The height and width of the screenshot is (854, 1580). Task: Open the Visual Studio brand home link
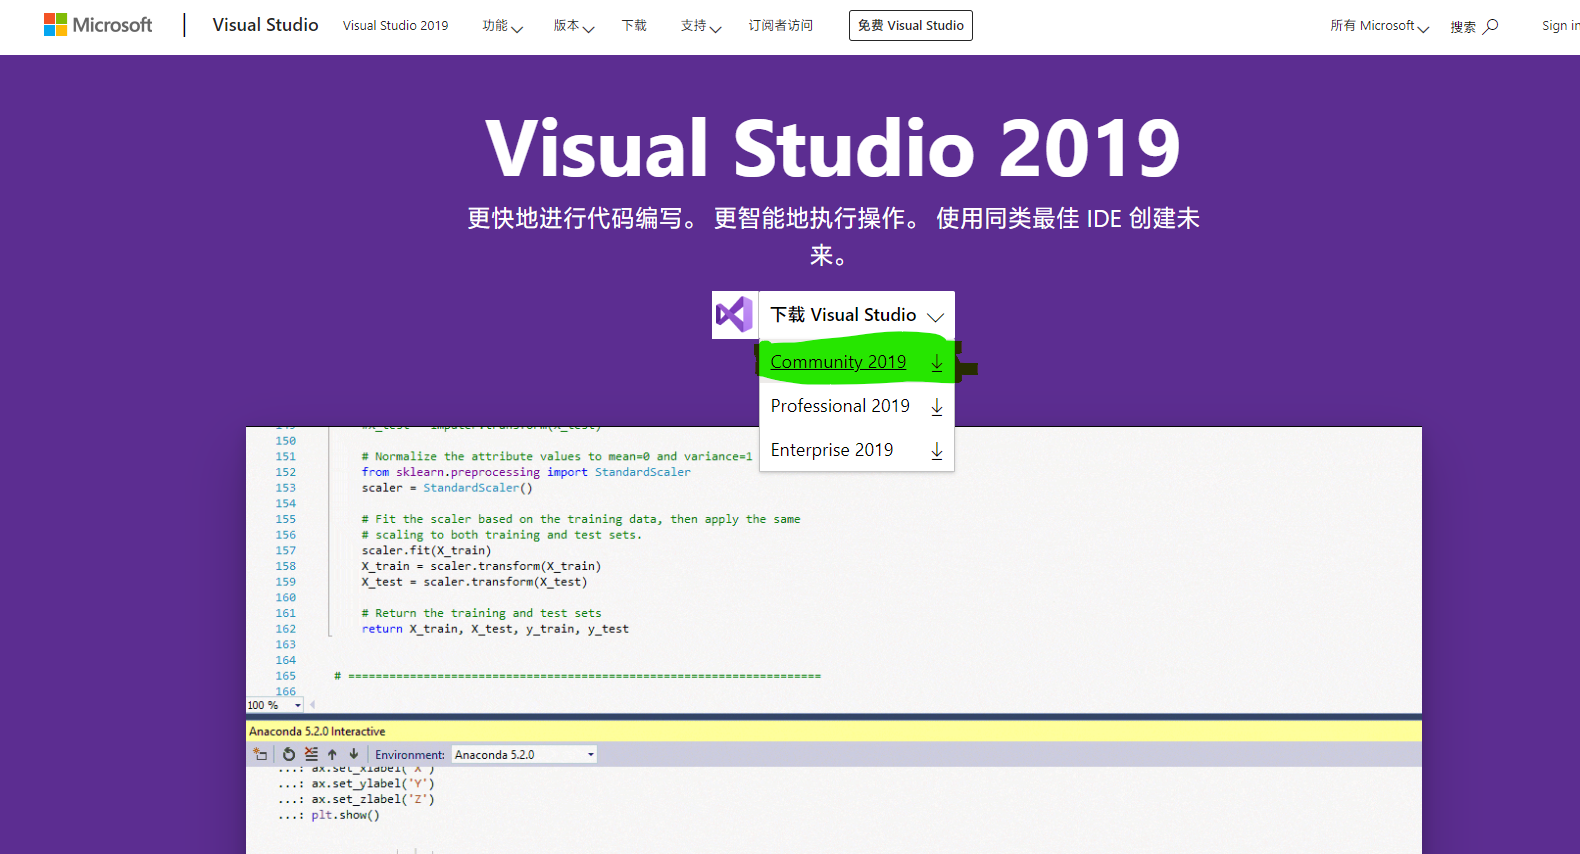[265, 25]
